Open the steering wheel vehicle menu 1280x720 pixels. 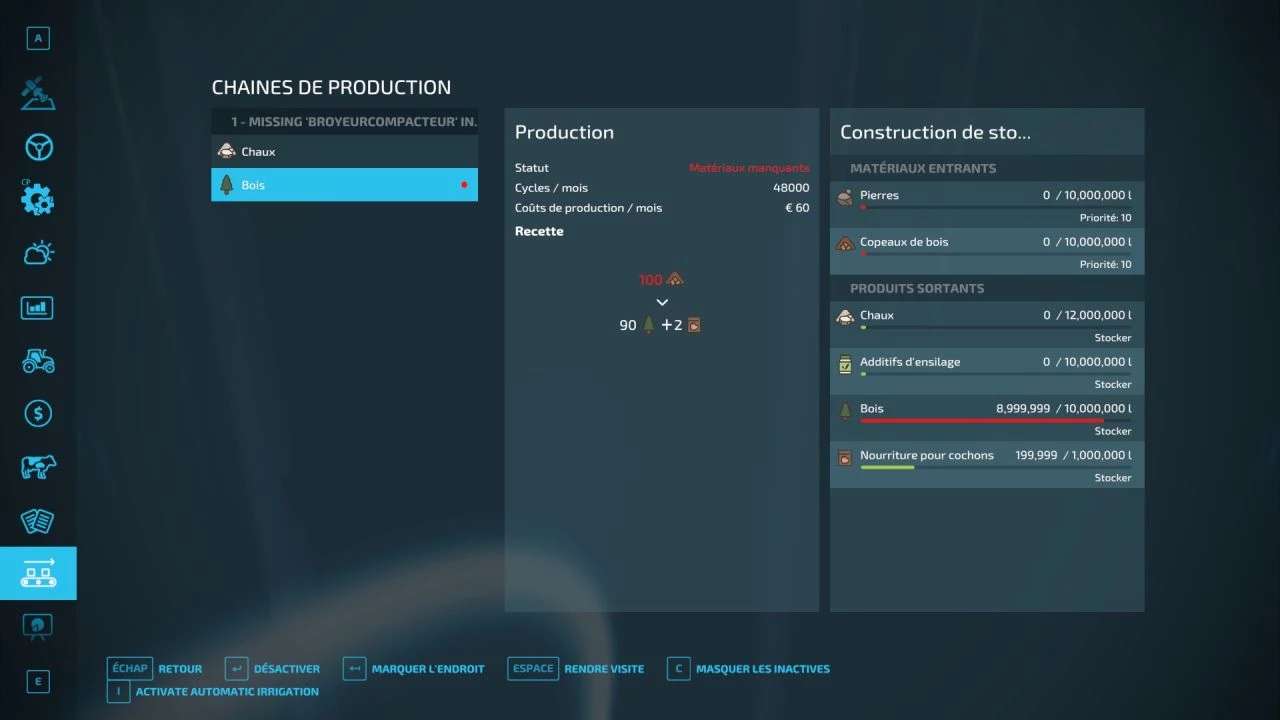tap(38, 148)
